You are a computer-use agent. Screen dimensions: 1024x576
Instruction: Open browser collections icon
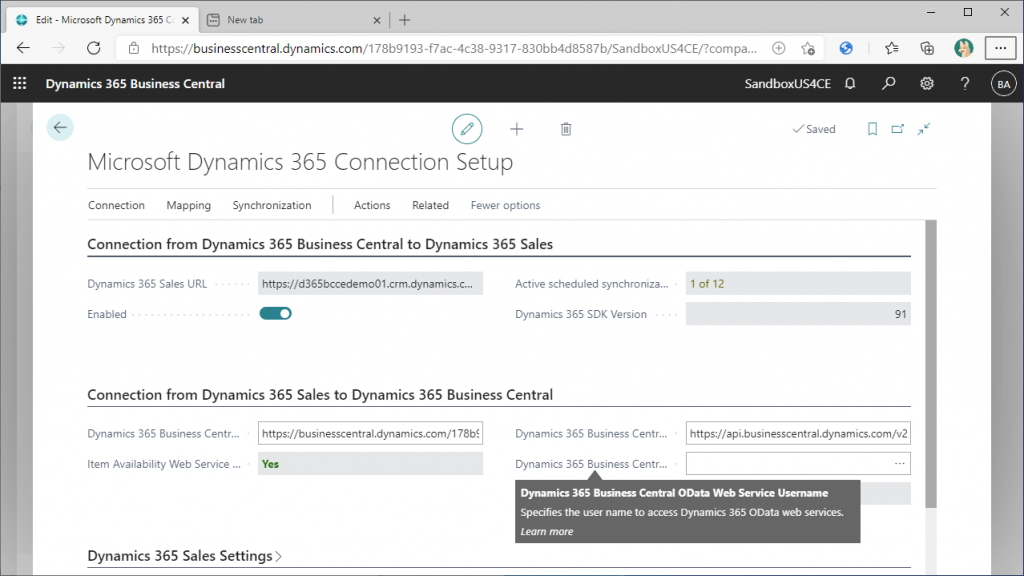927,48
